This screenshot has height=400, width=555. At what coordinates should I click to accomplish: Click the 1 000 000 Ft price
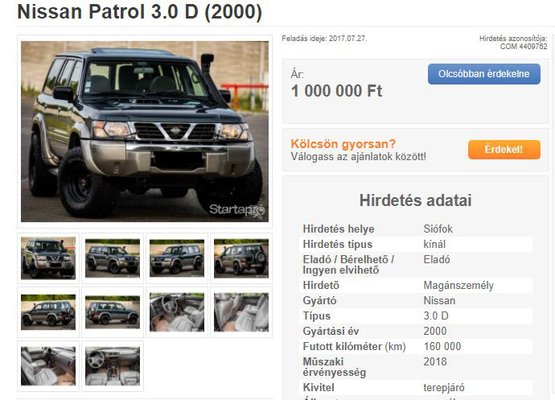point(337,91)
